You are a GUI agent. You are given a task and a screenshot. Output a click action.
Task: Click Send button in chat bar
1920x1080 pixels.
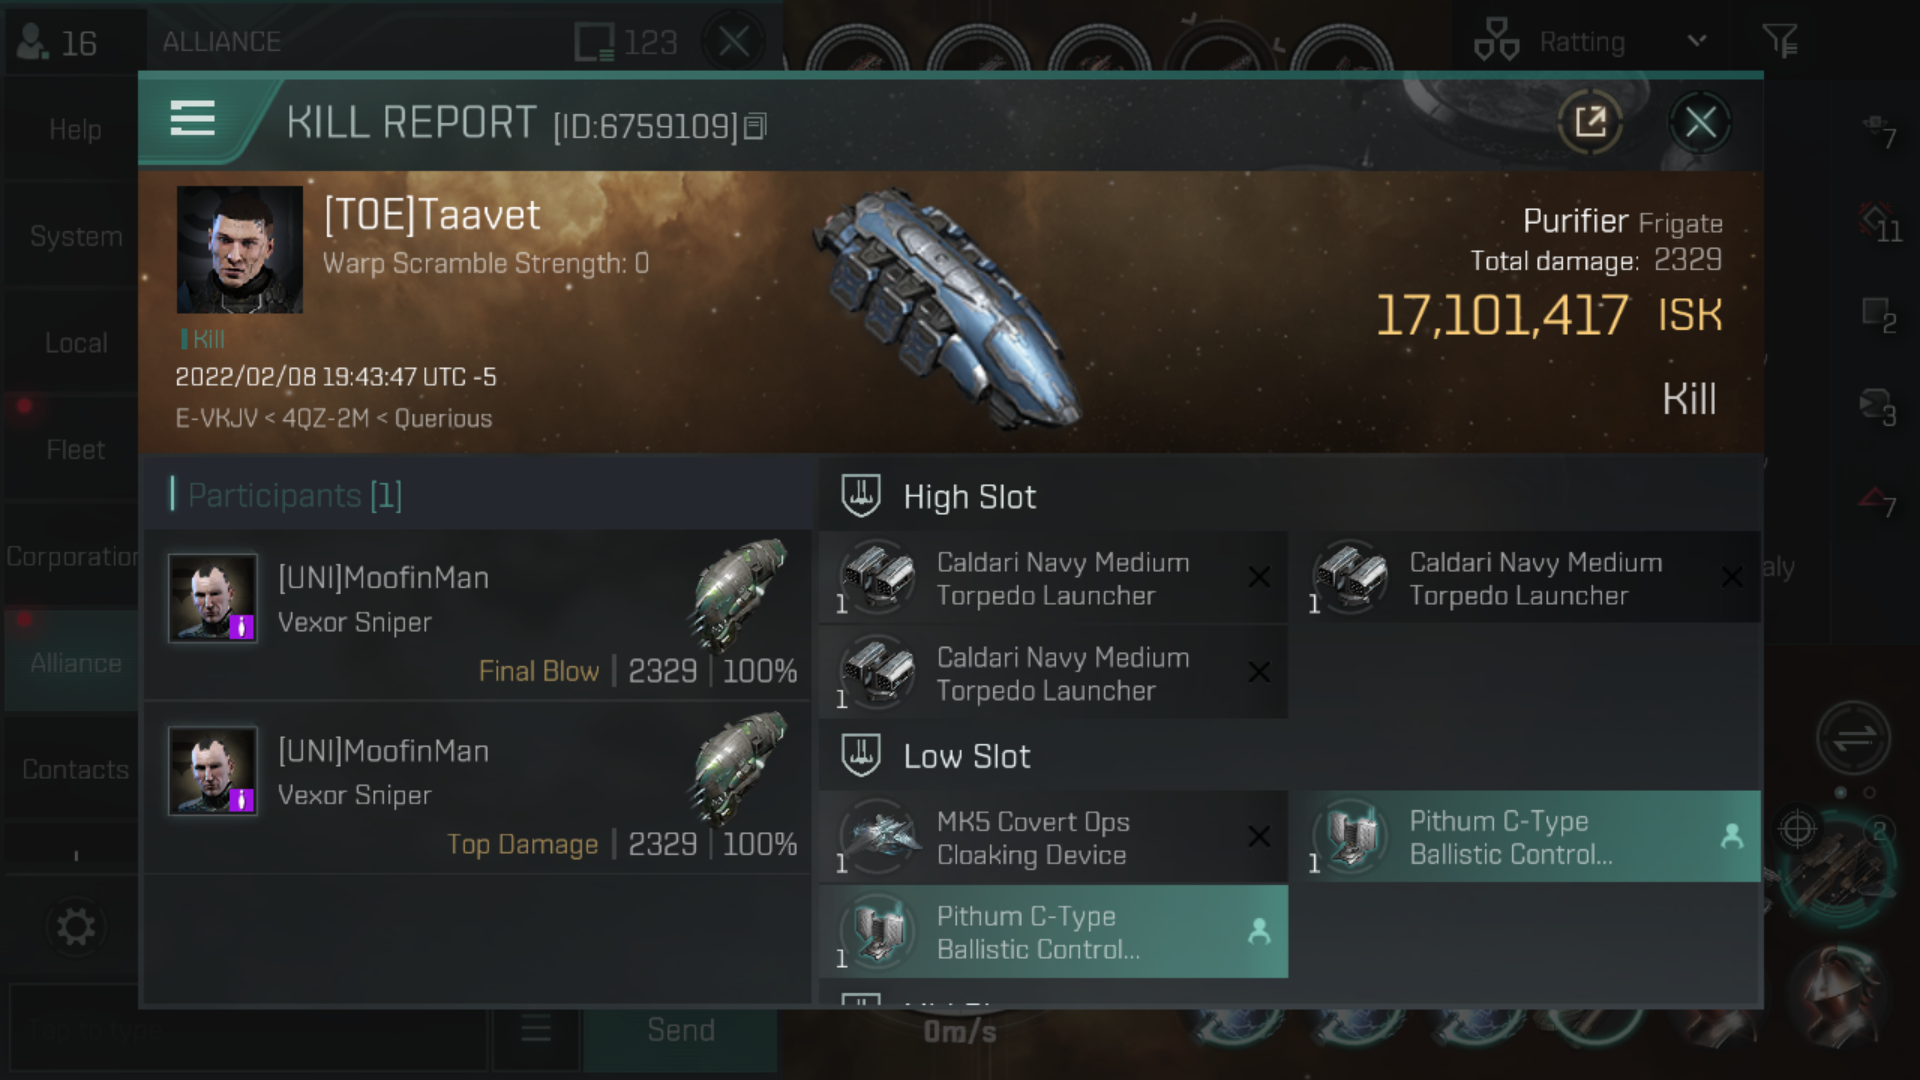[x=679, y=1031]
